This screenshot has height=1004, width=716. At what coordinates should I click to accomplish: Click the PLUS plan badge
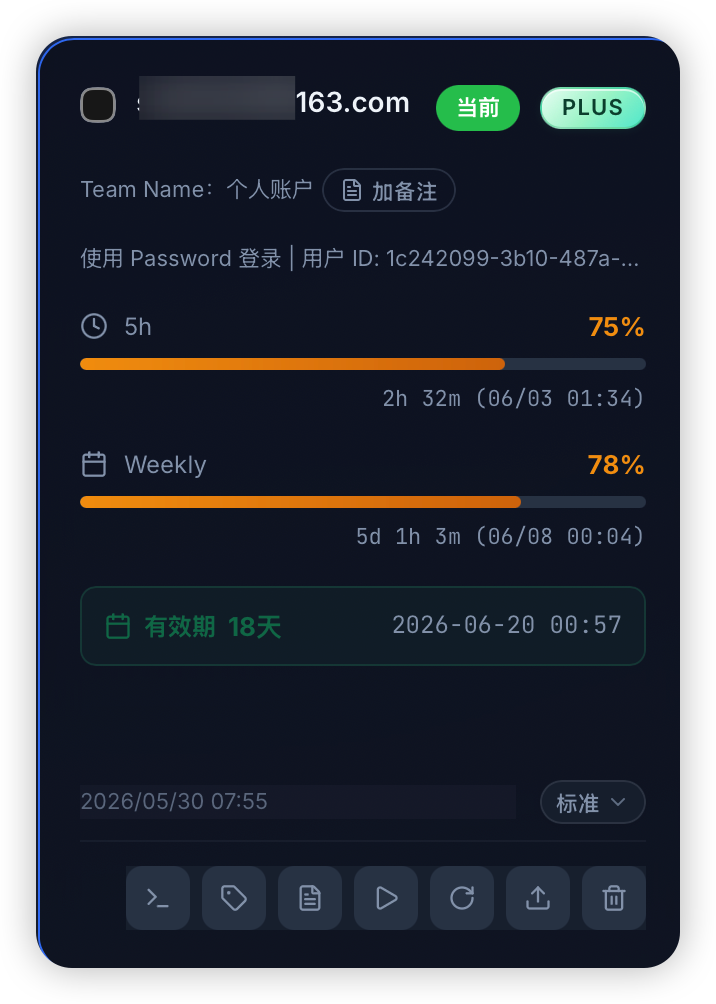(592, 108)
